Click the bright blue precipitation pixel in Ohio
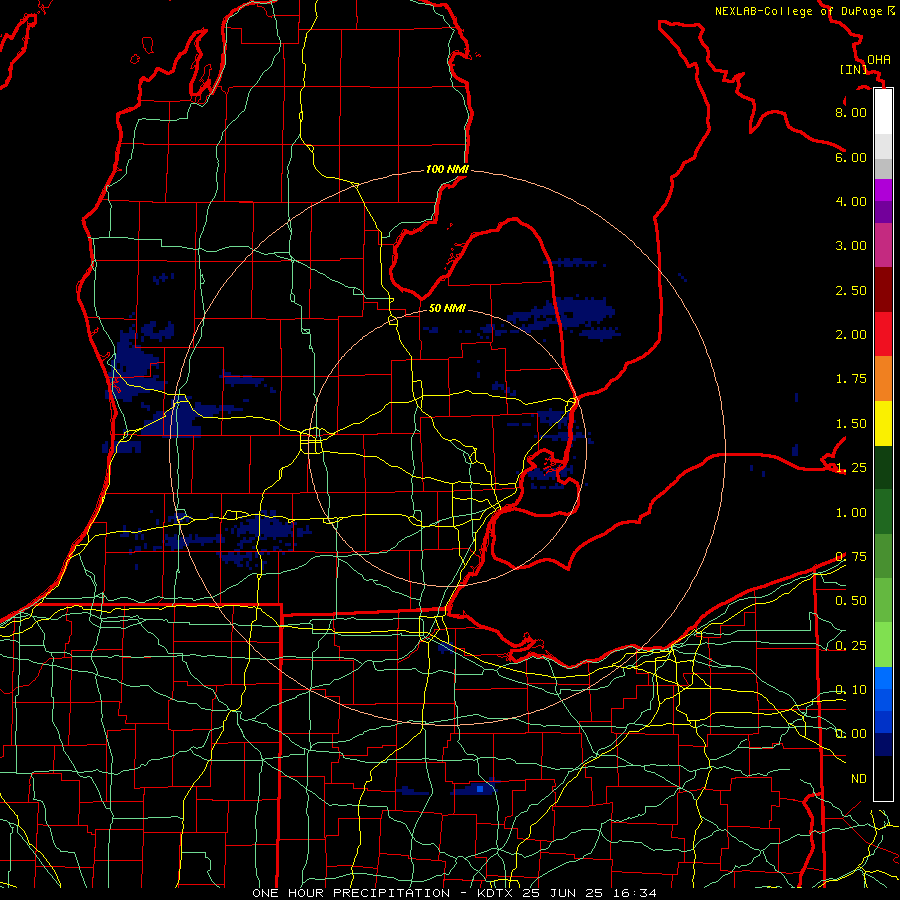 click(480, 789)
